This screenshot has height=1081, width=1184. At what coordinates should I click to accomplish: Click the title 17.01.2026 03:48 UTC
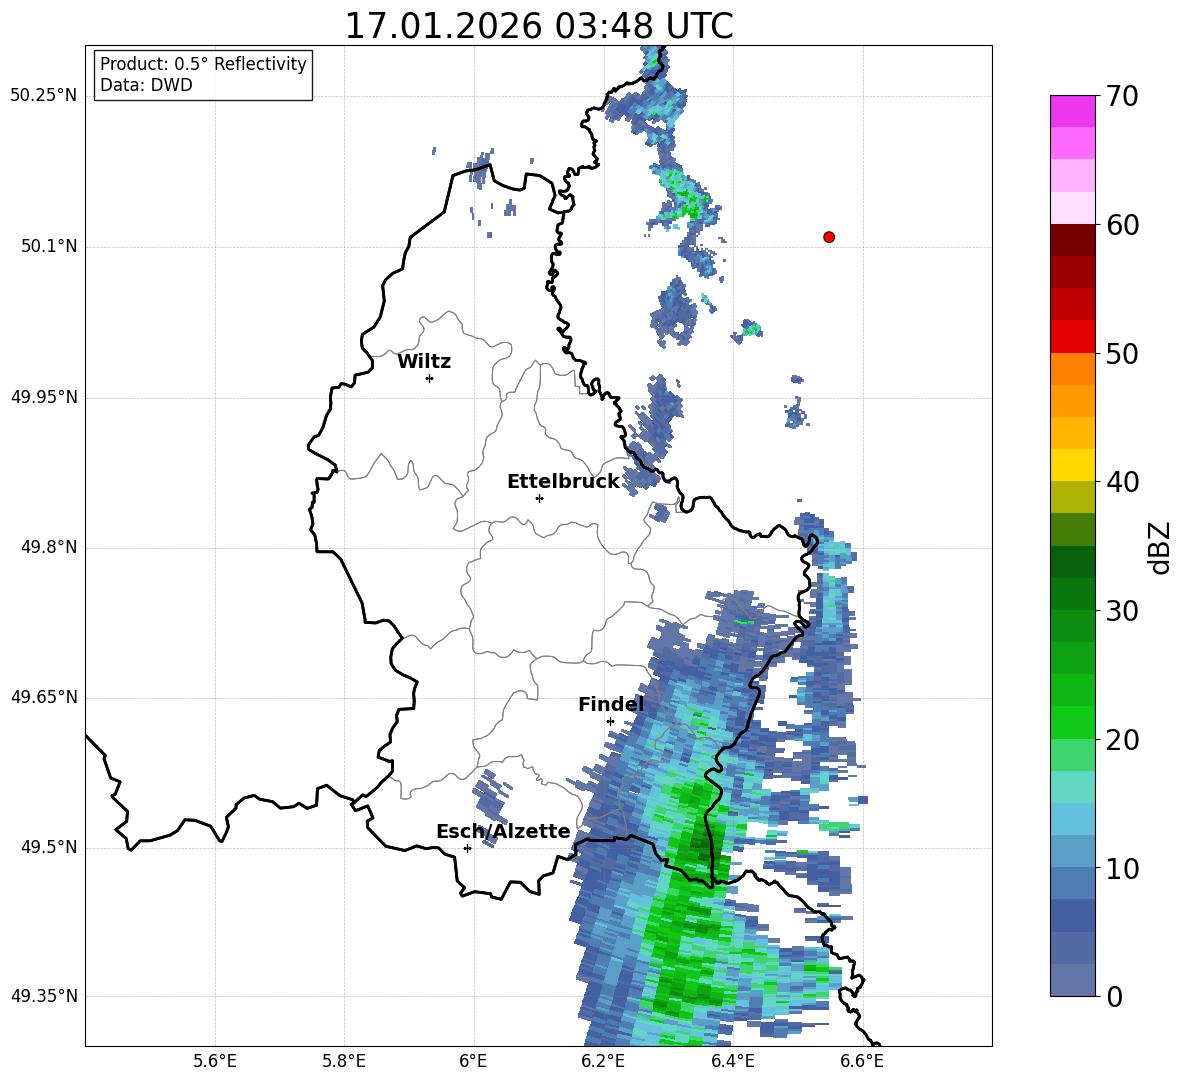[539, 26]
